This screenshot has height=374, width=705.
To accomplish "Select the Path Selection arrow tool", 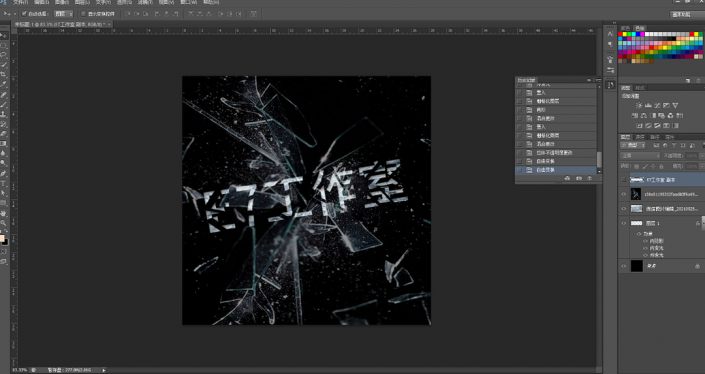I will click(4, 193).
